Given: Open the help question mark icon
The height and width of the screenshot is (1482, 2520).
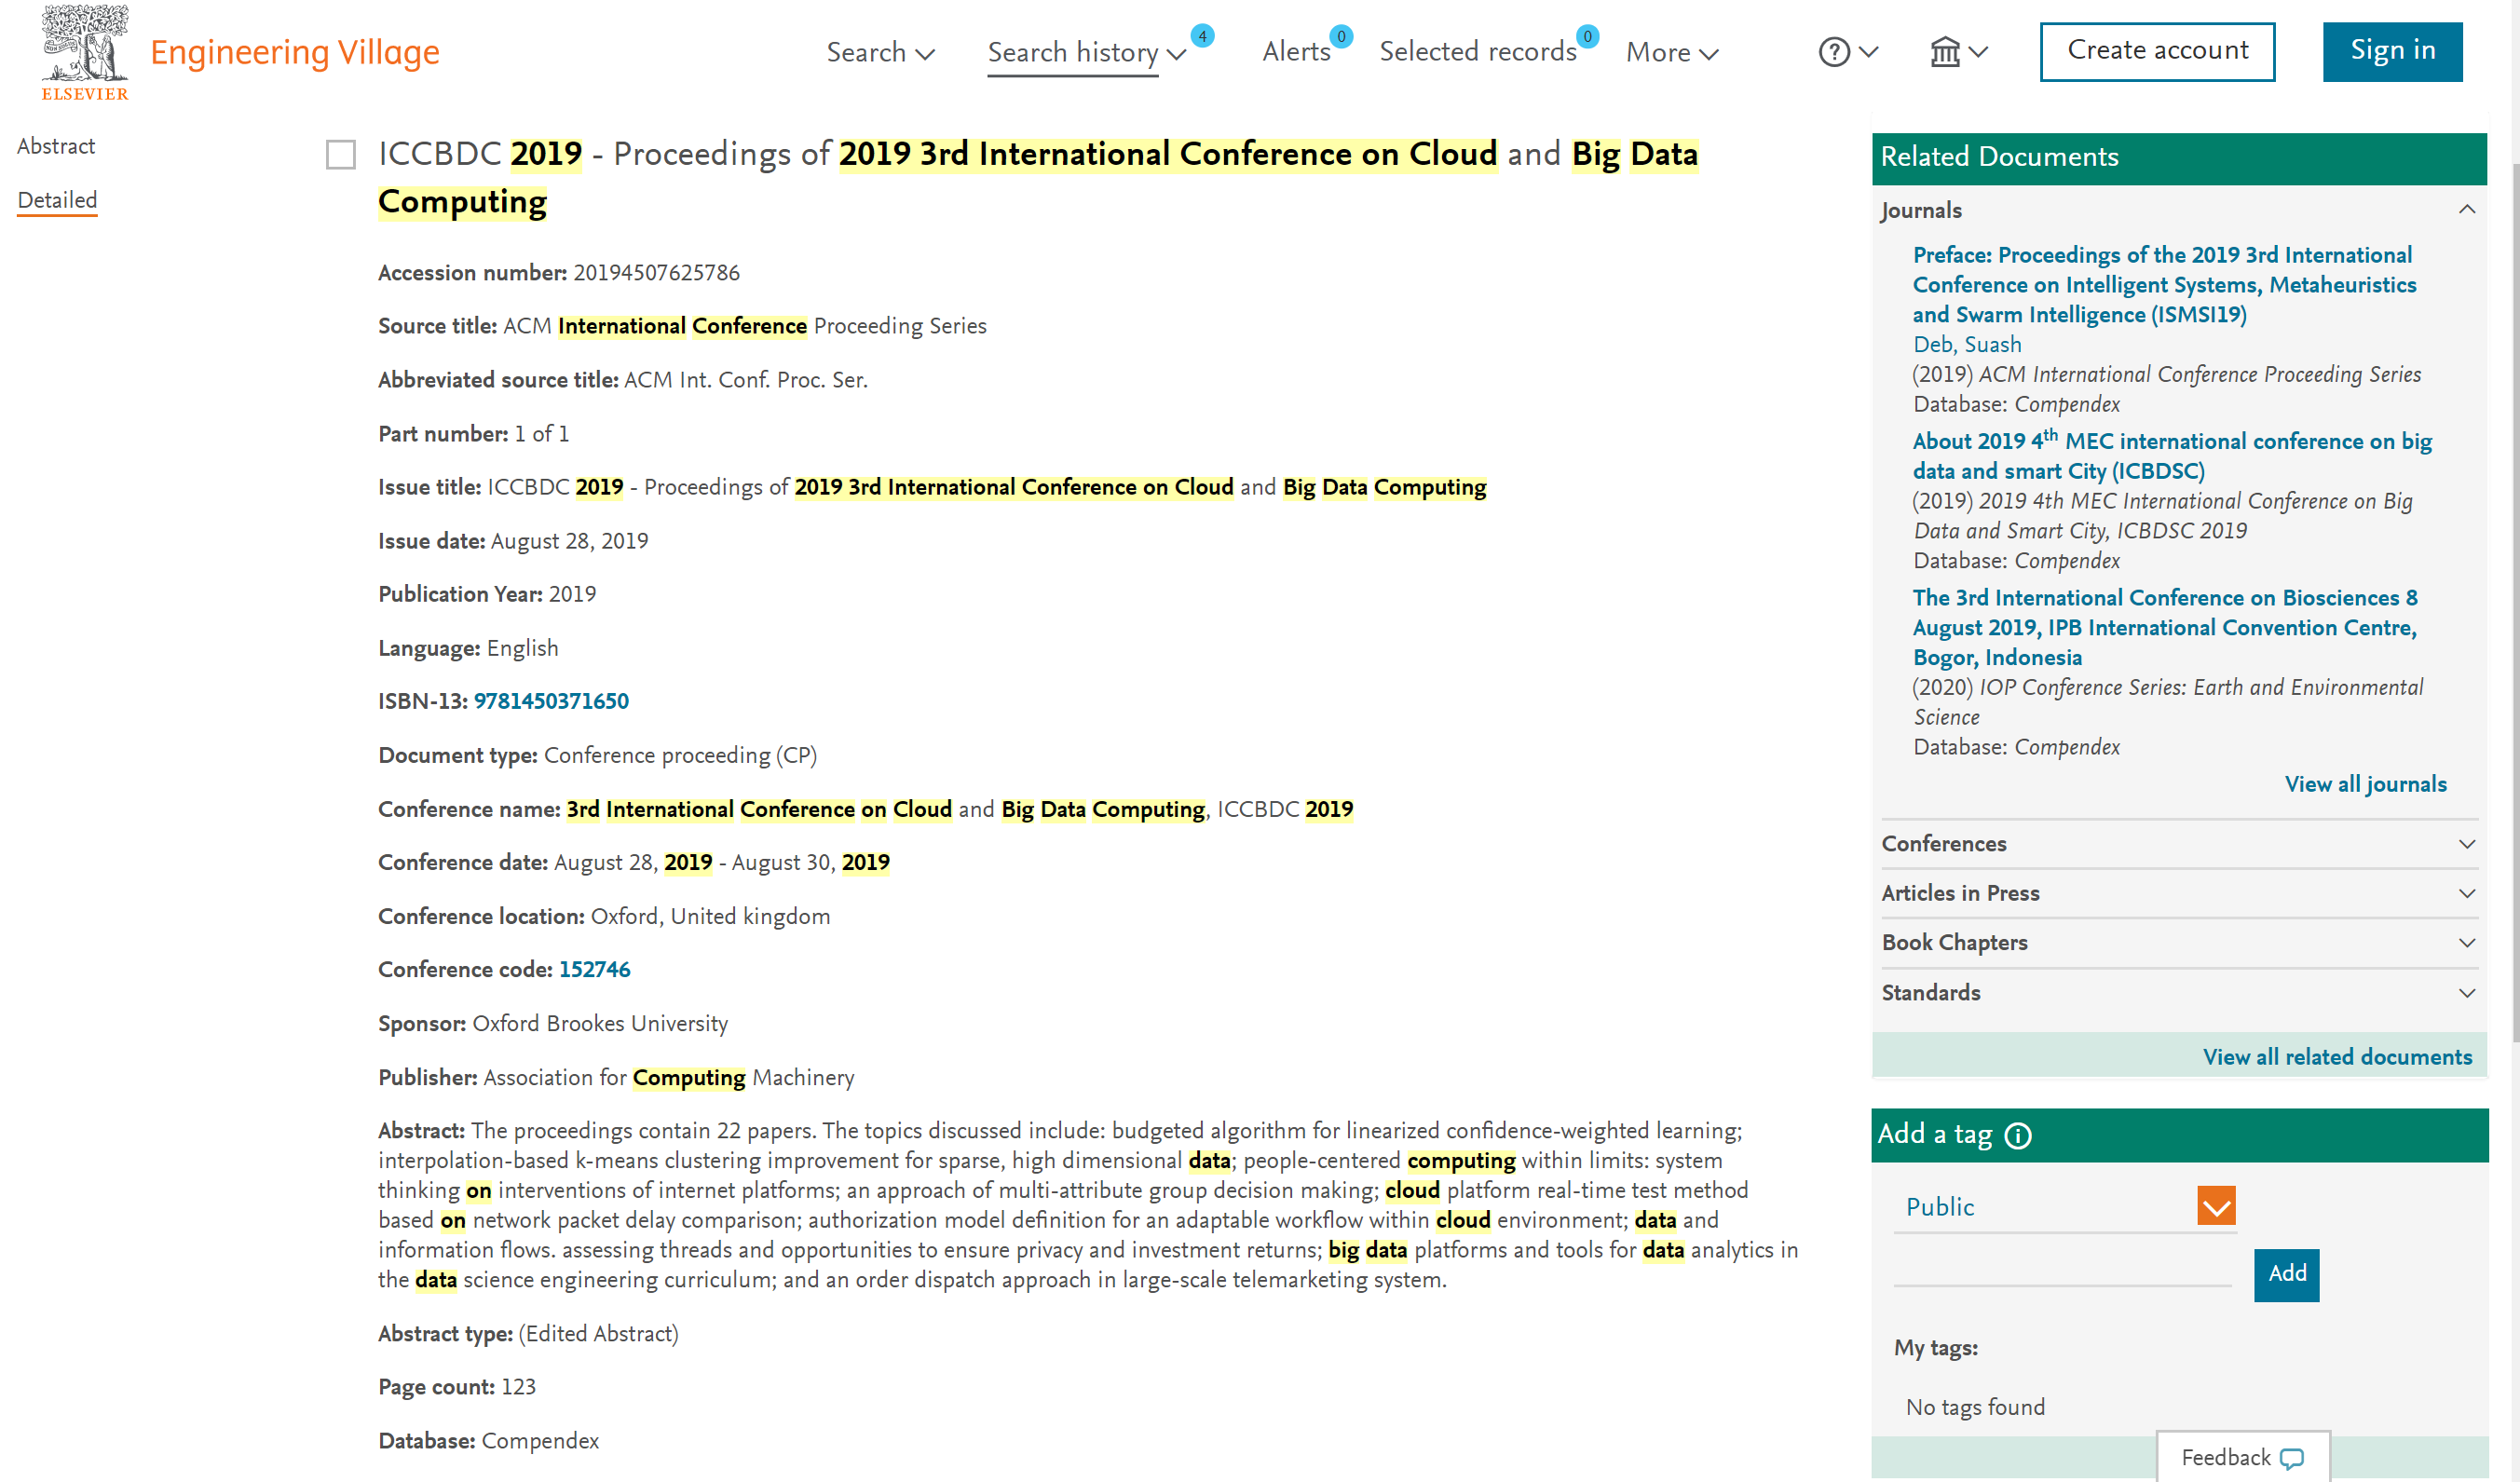Looking at the screenshot, I should coord(1834,52).
